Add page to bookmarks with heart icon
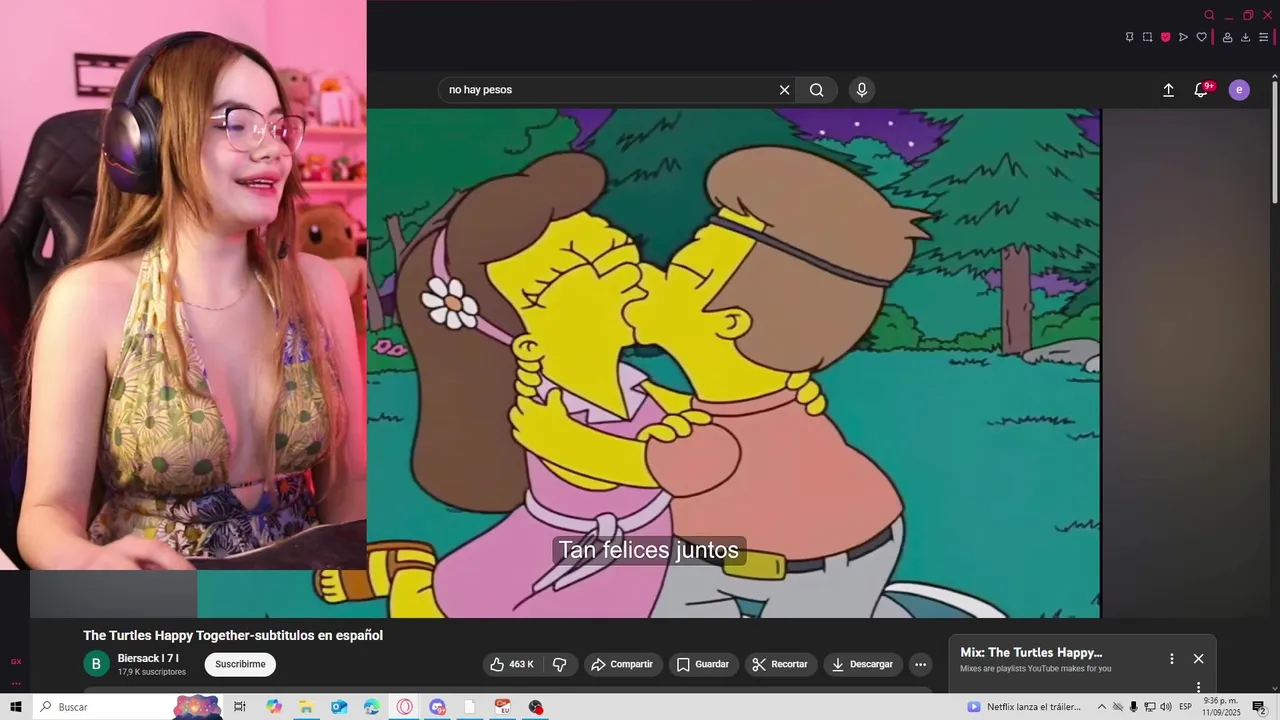 (x=1201, y=37)
